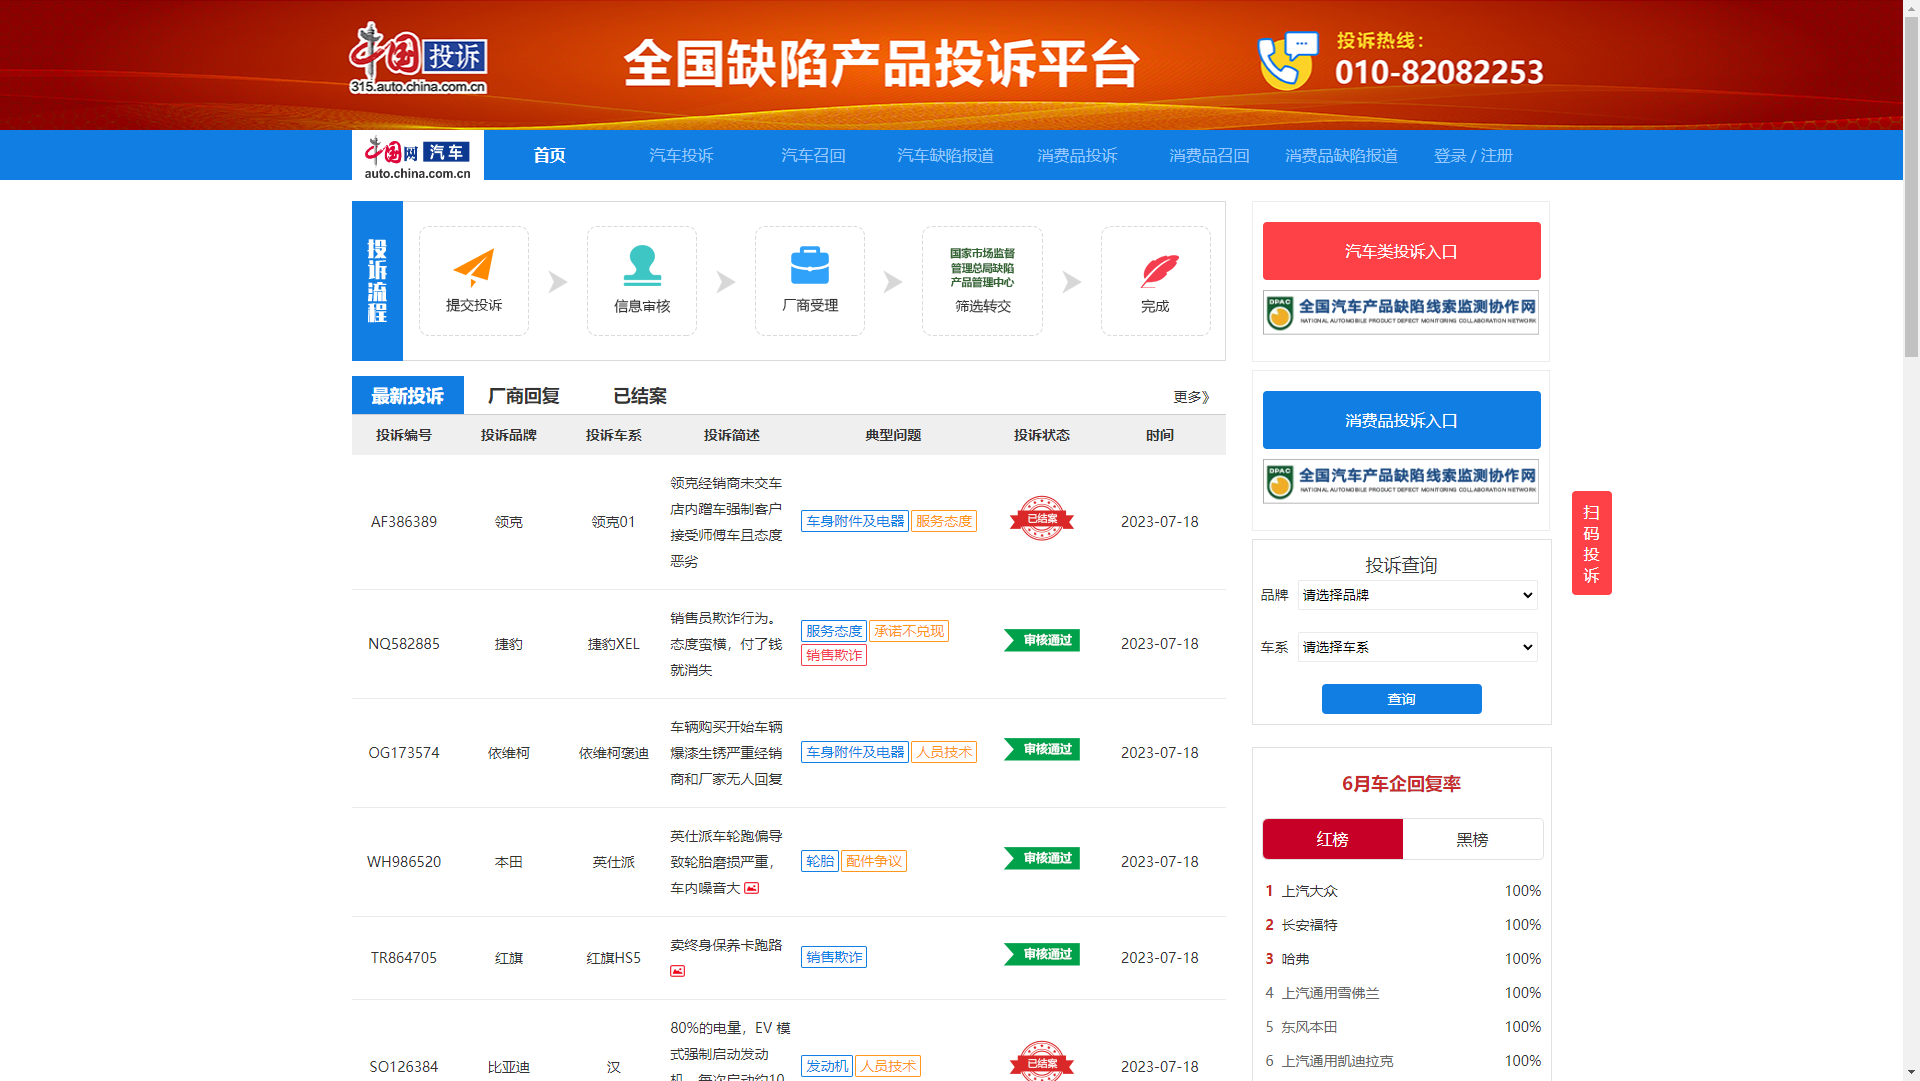The height and width of the screenshot is (1081, 1920).
Task: Click the 提交投诉 paper plane icon
Action: pos(474,267)
